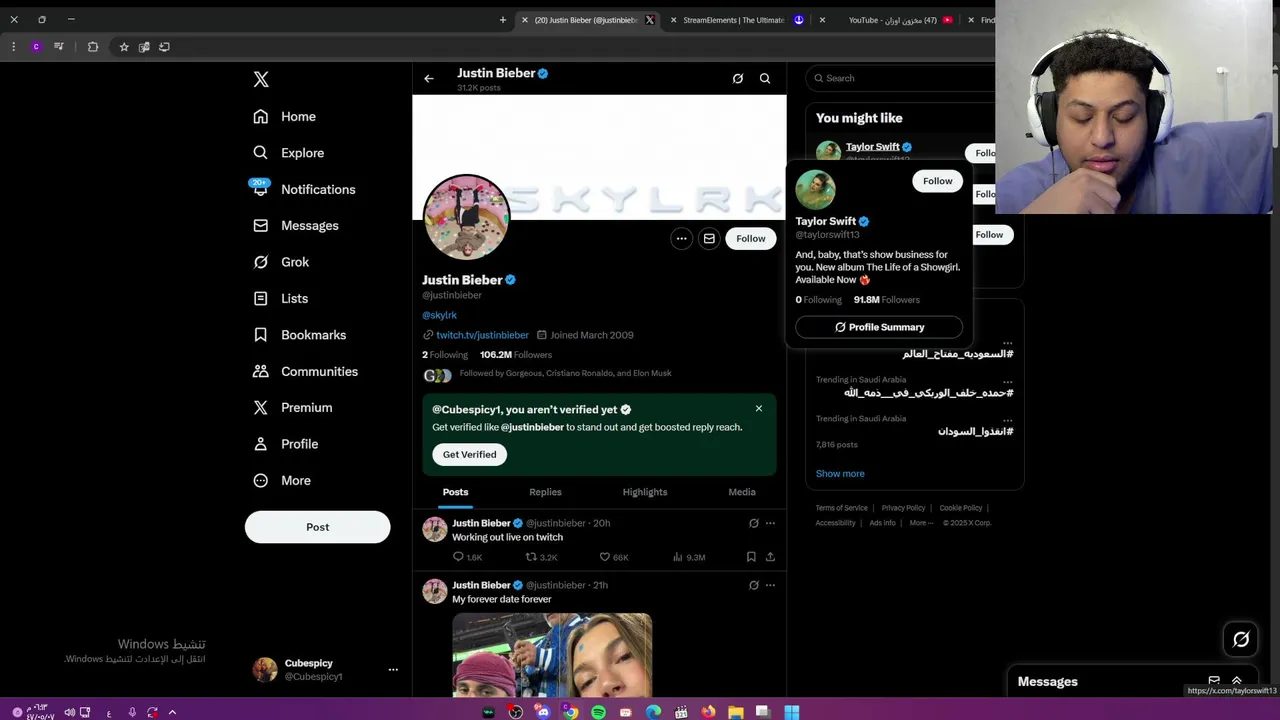Click the floating Grok button
This screenshot has height=720, width=1280.
tap(1241, 640)
